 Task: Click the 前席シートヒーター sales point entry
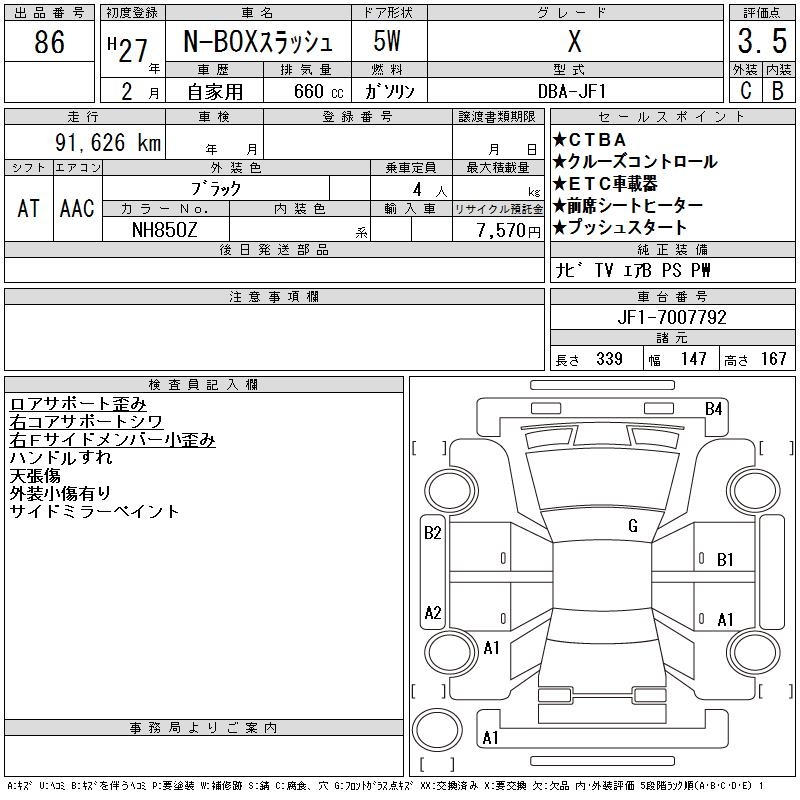click(634, 206)
